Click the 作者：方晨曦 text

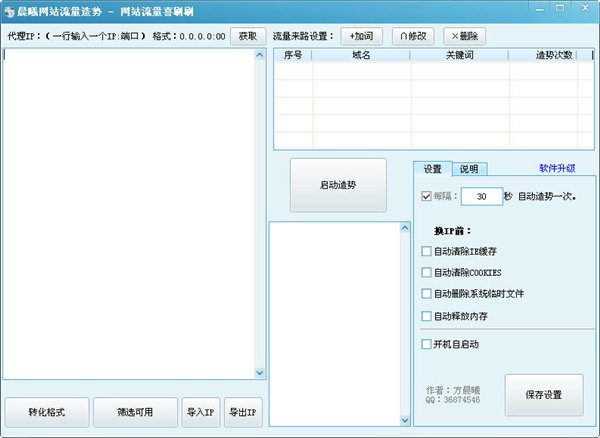click(x=453, y=390)
